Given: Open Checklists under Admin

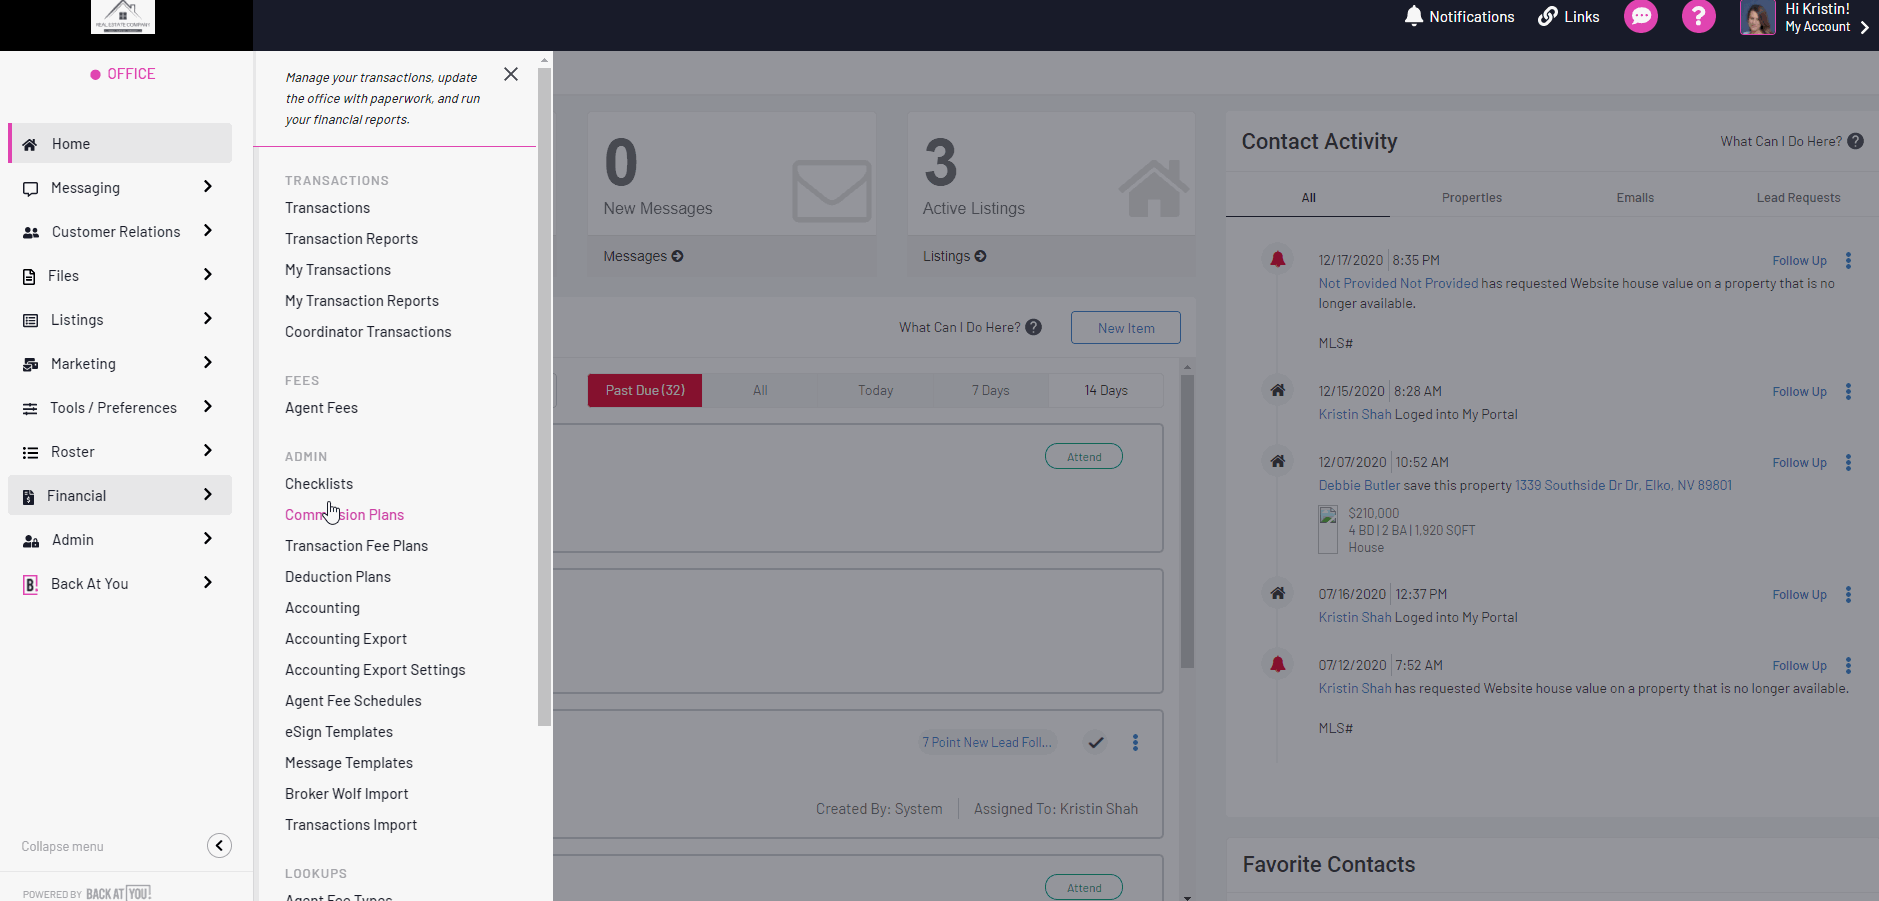Looking at the screenshot, I should coord(319,484).
